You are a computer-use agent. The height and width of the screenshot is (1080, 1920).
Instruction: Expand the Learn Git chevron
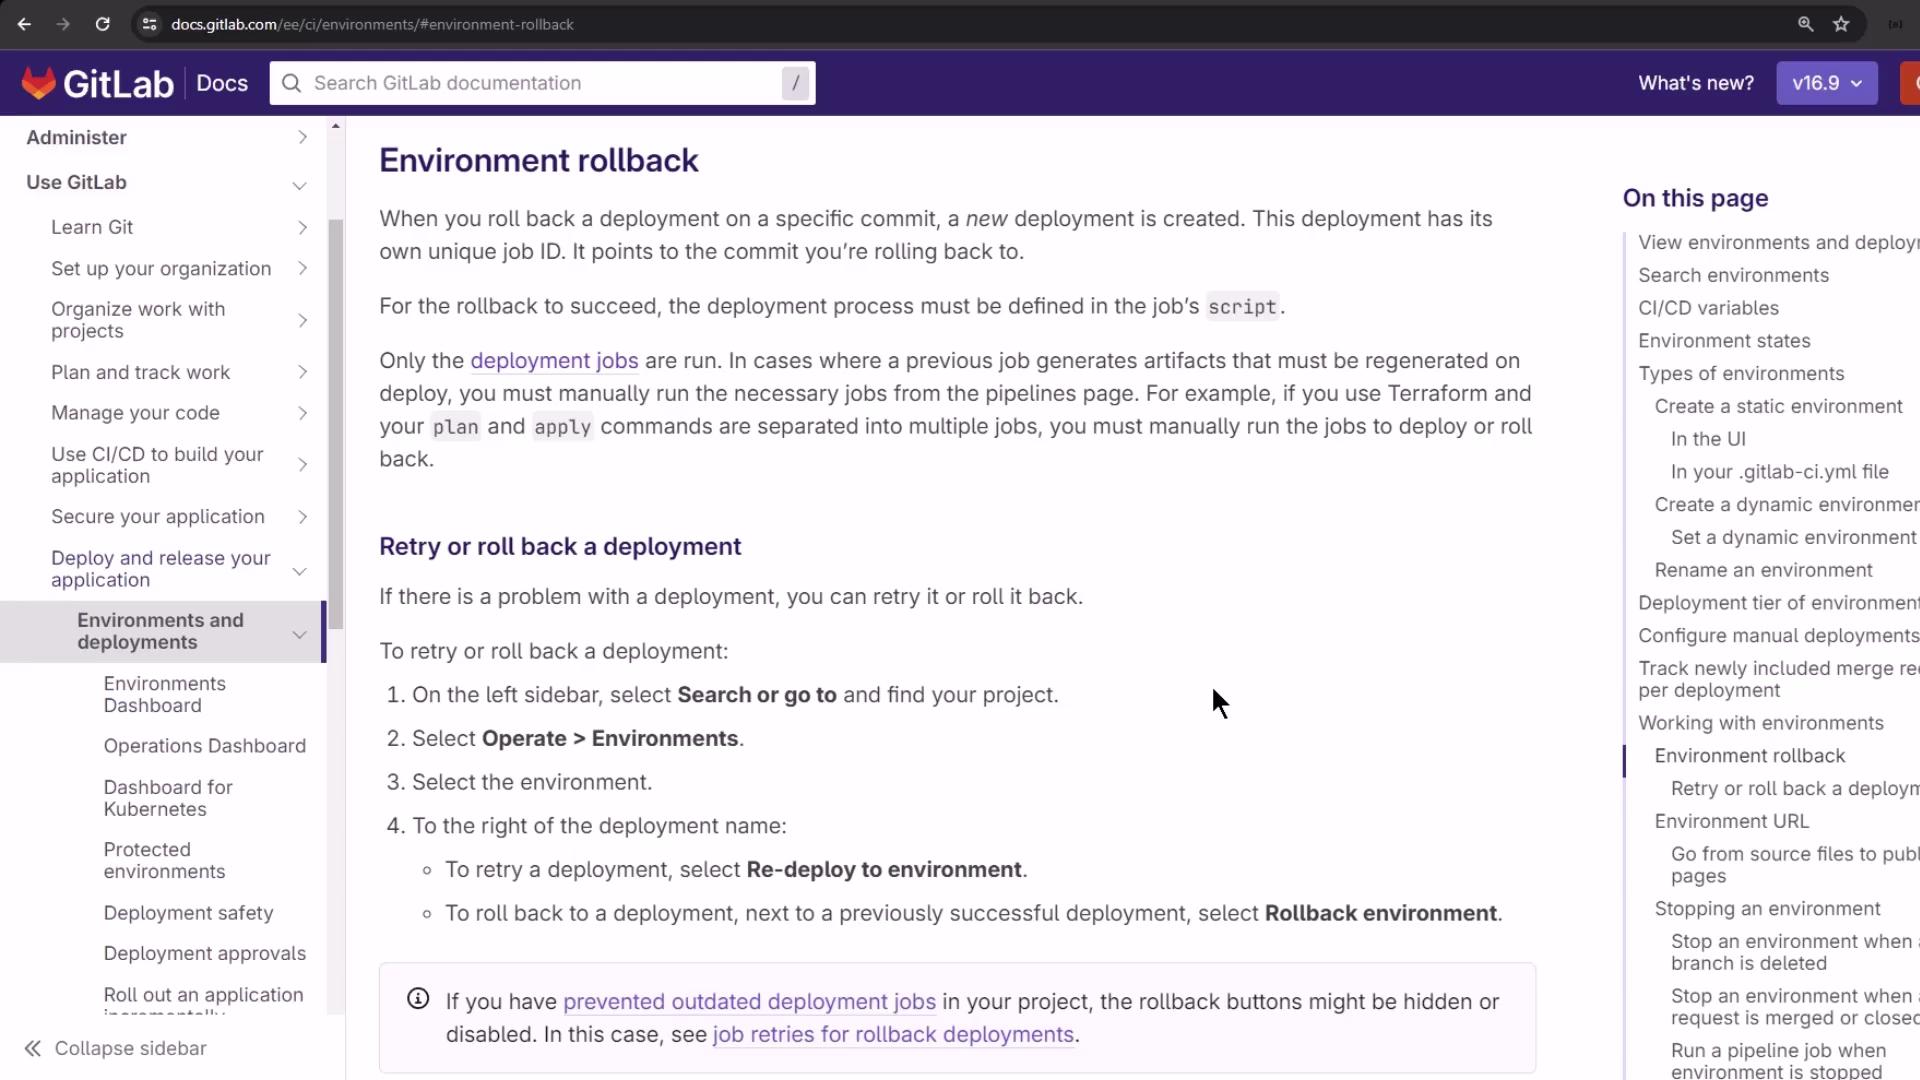click(302, 228)
